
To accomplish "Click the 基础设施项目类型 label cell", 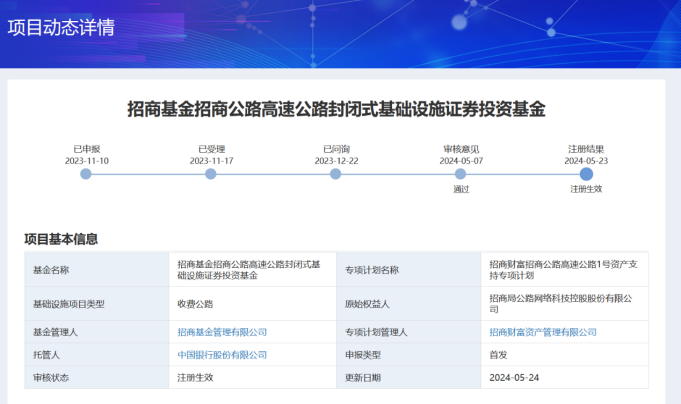I will 96,304.
